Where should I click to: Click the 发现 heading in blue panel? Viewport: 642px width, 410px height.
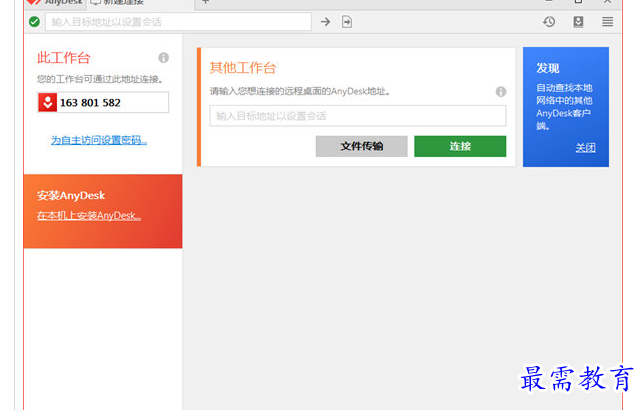[548, 68]
